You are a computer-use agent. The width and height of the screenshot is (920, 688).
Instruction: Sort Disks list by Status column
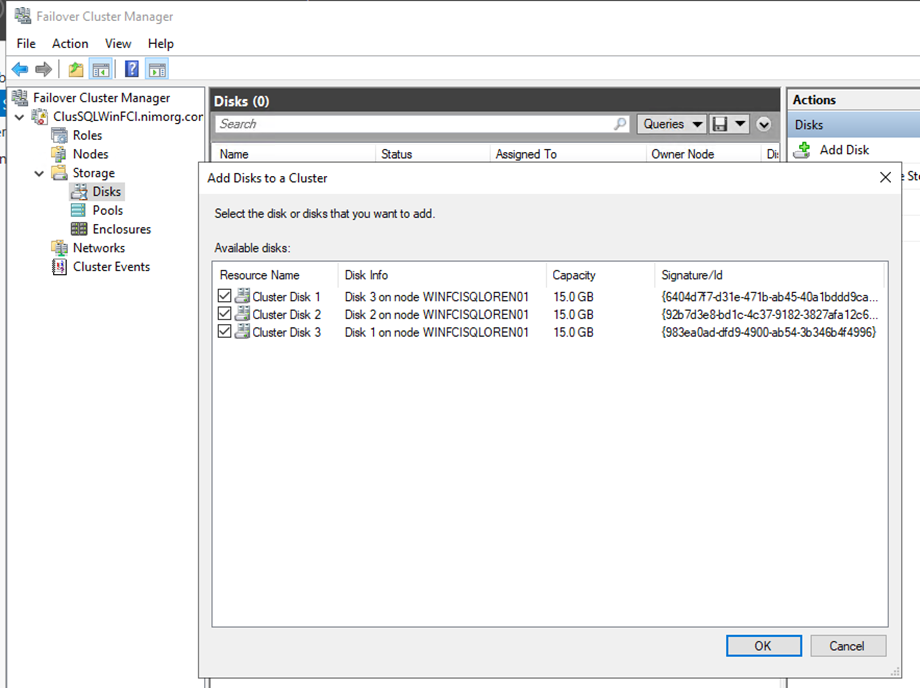coord(432,154)
